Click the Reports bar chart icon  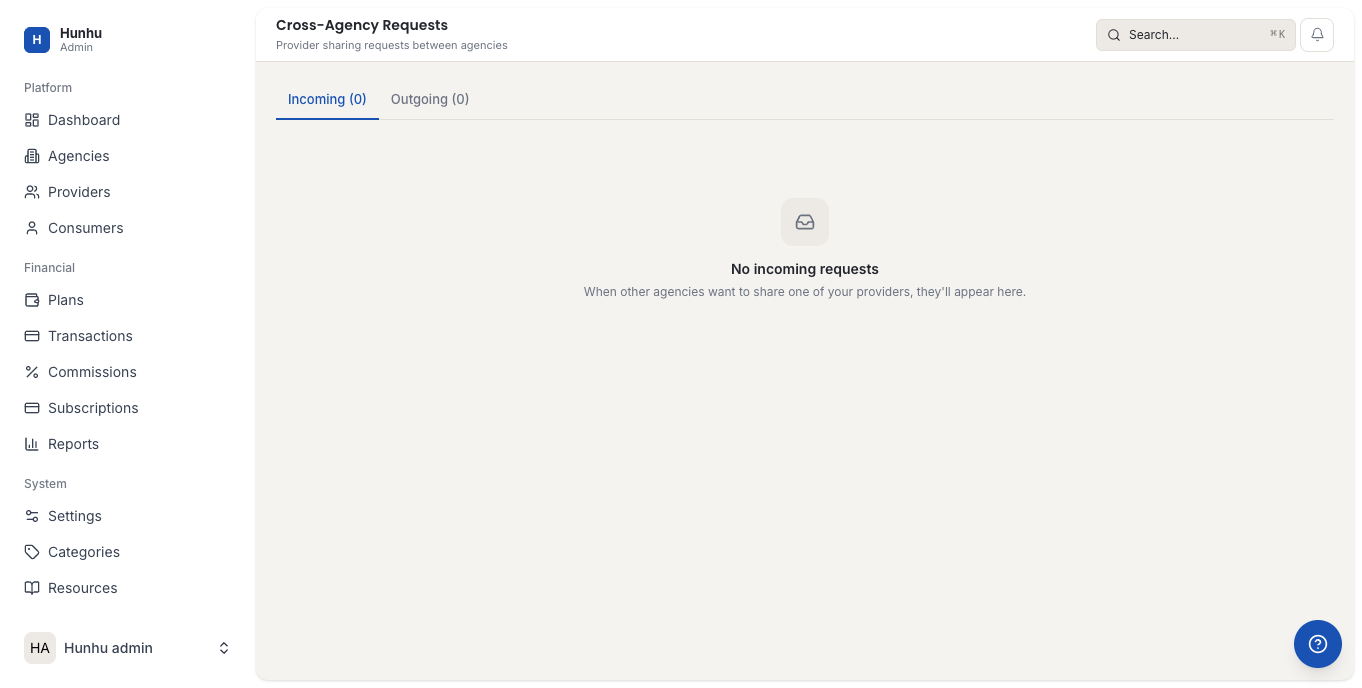tap(32, 444)
